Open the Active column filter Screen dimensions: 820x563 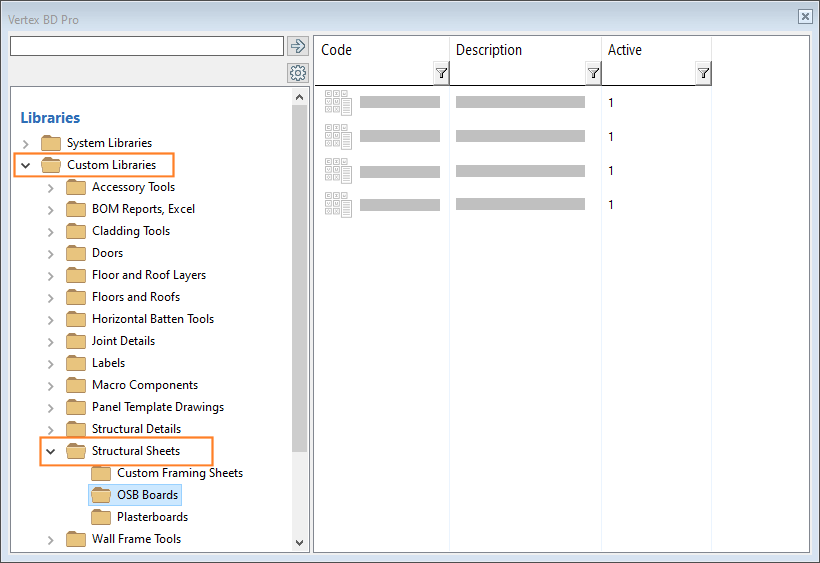[x=703, y=73]
